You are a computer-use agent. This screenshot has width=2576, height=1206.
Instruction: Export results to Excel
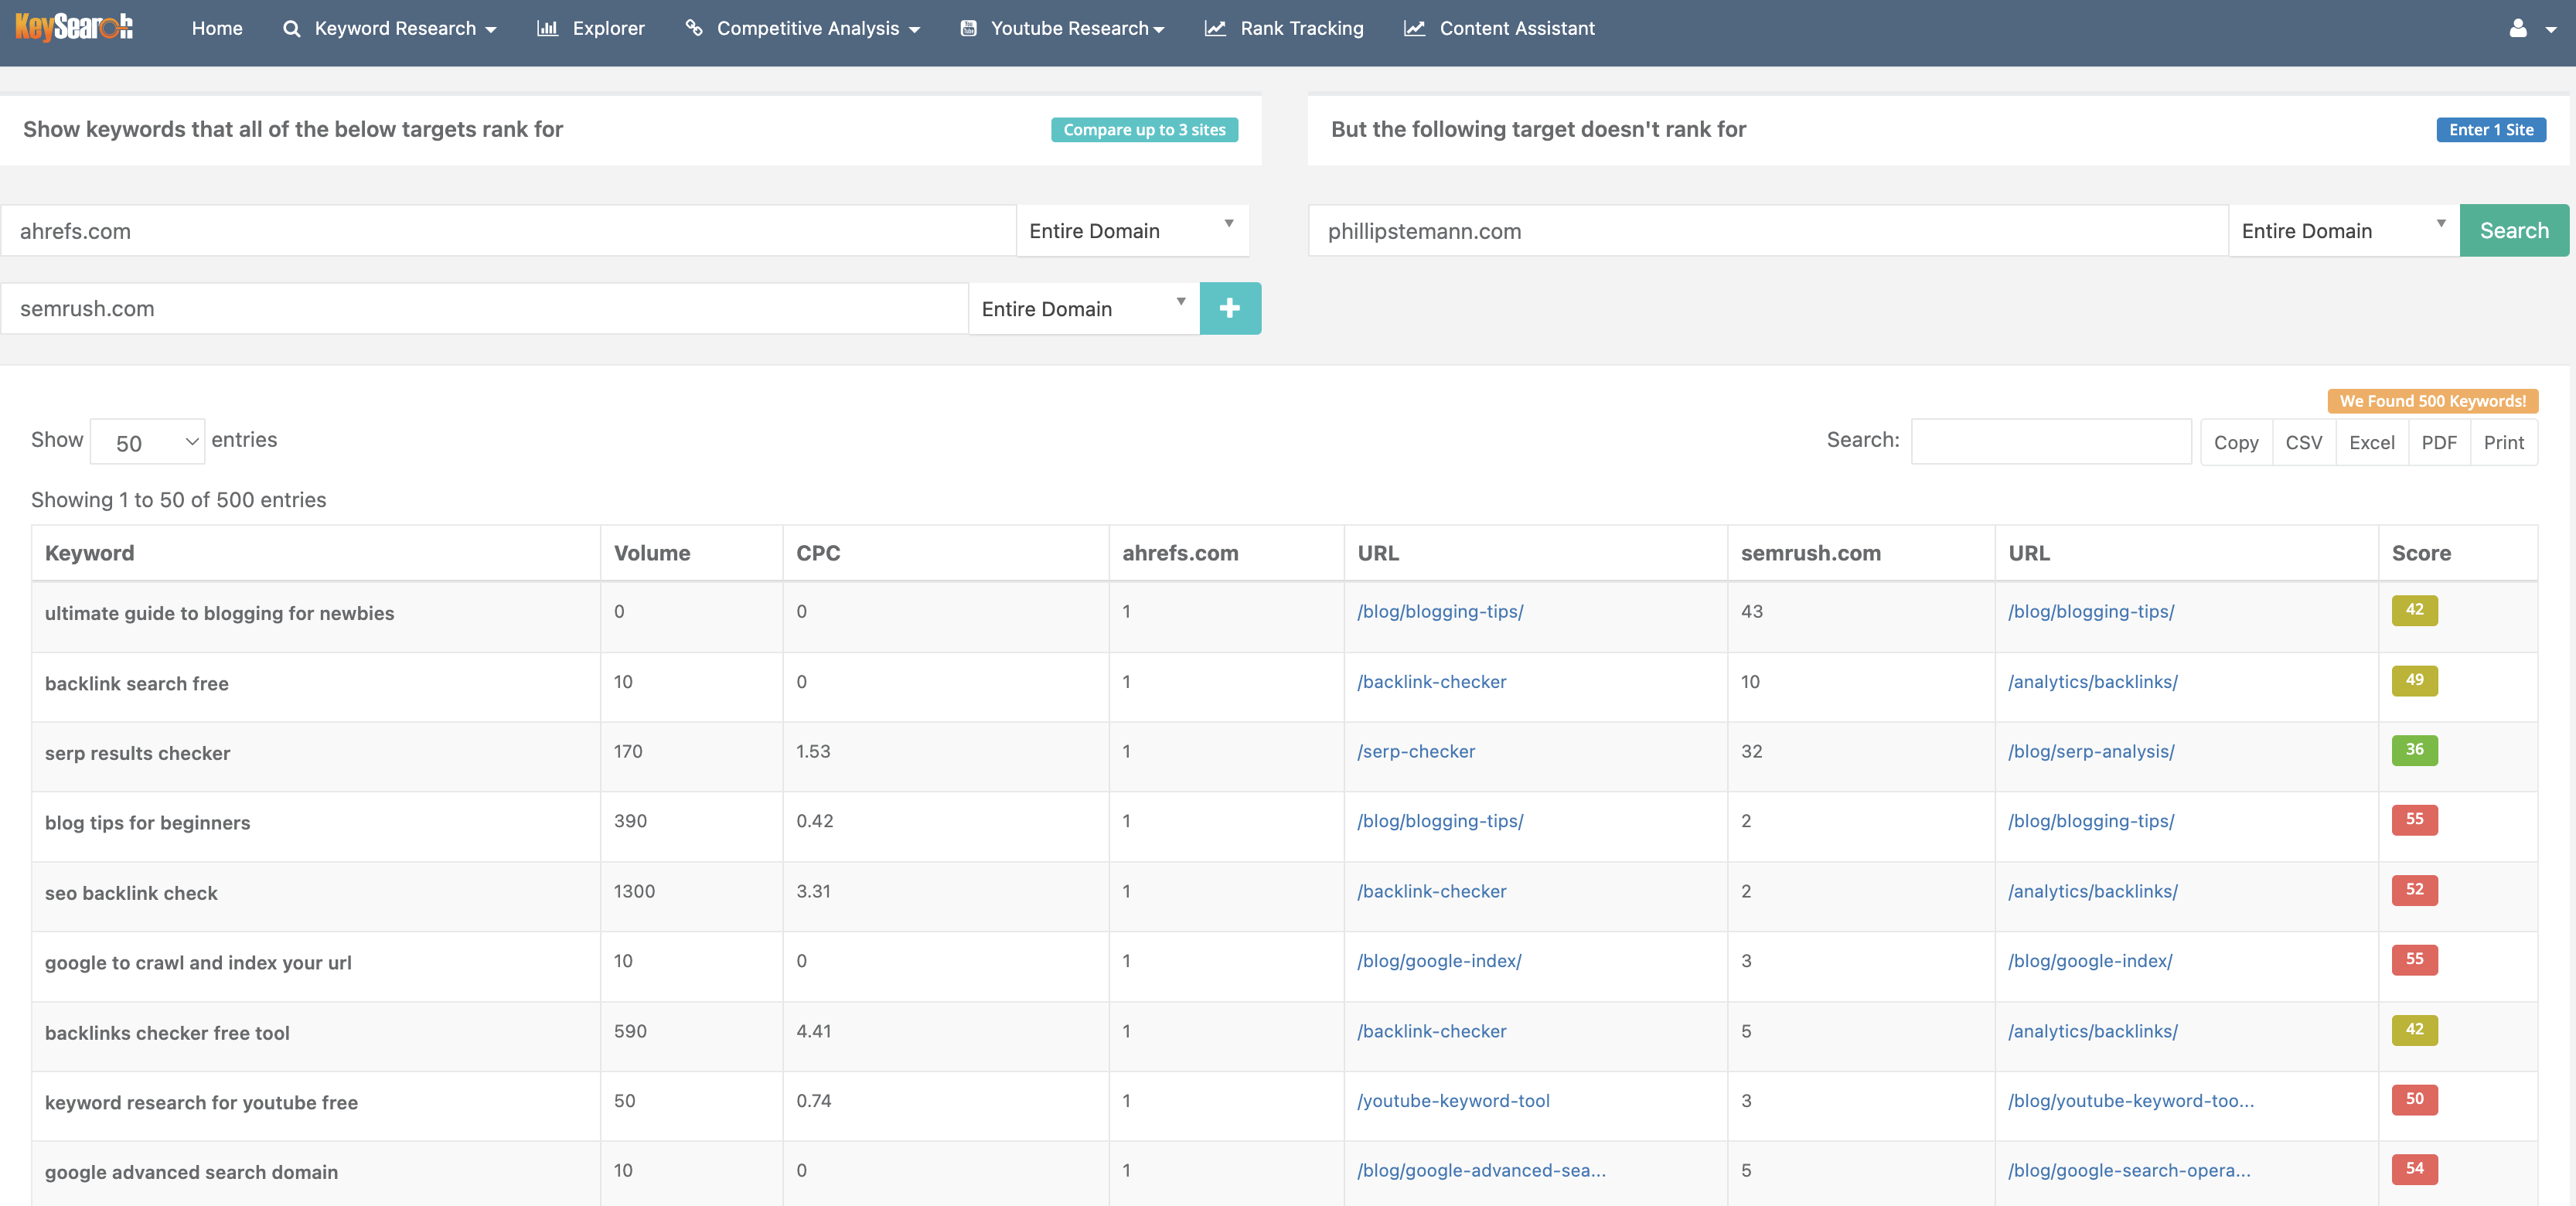(2372, 442)
